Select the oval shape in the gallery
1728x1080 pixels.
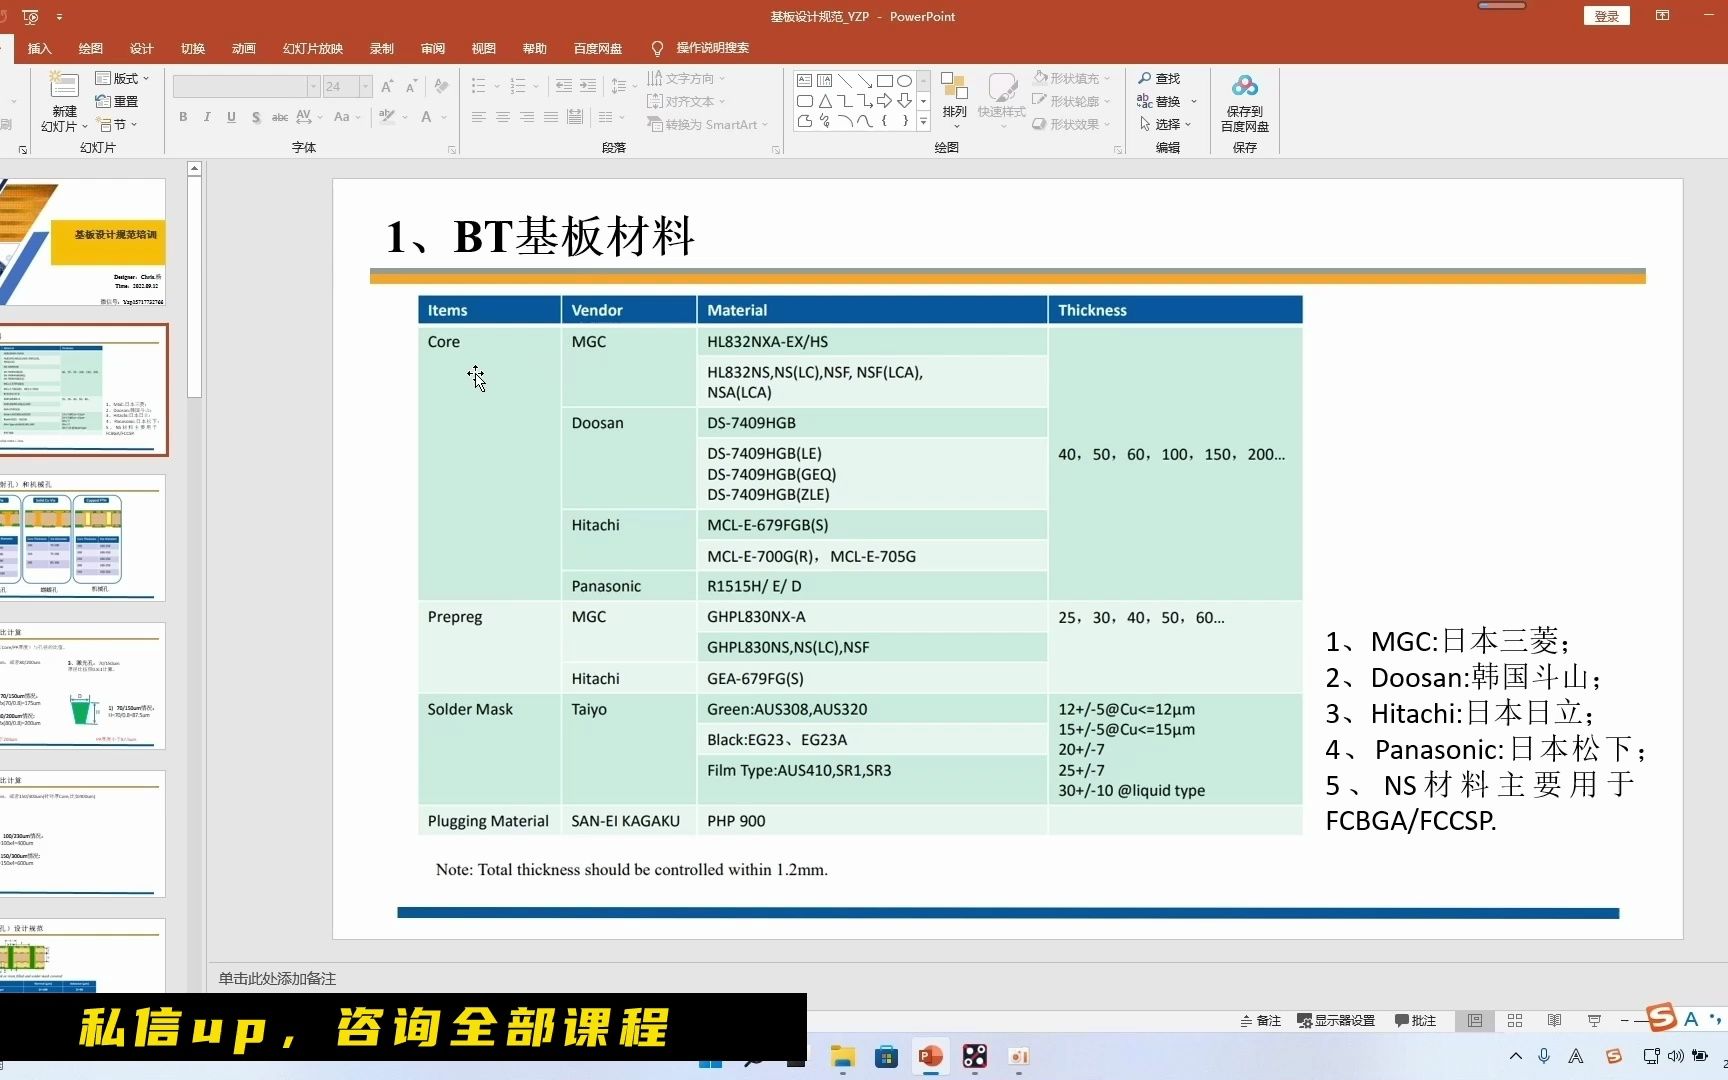pyautogui.click(x=905, y=81)
